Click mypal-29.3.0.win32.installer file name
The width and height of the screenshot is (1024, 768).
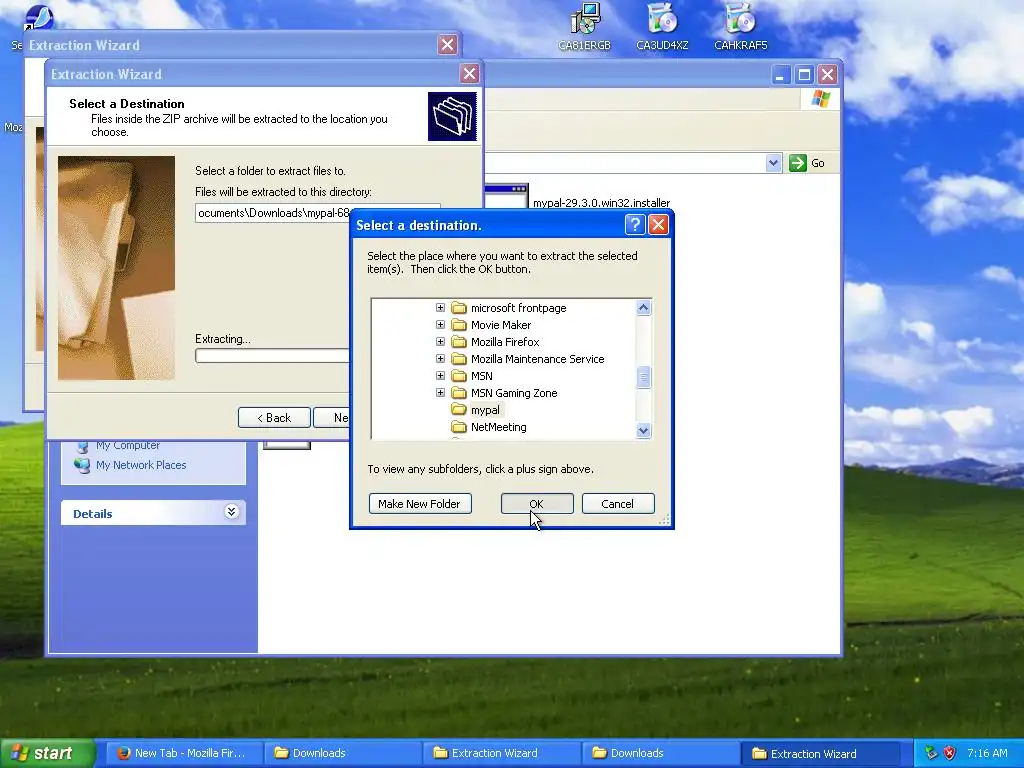[601, 202]
